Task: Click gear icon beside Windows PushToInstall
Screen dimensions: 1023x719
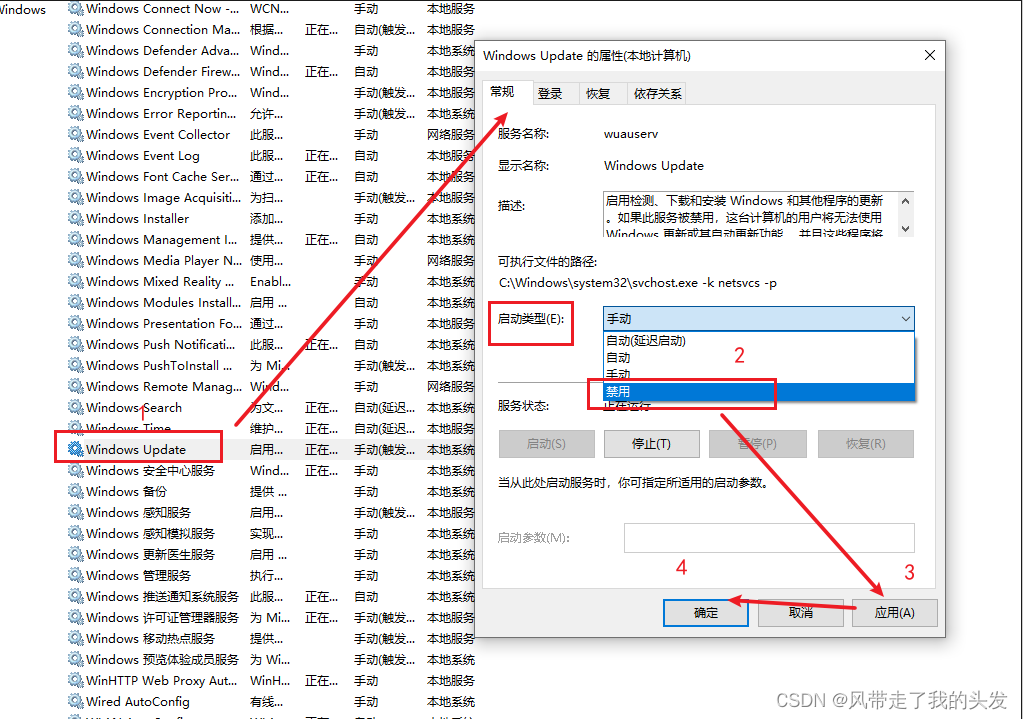Action: pos(76,365)
